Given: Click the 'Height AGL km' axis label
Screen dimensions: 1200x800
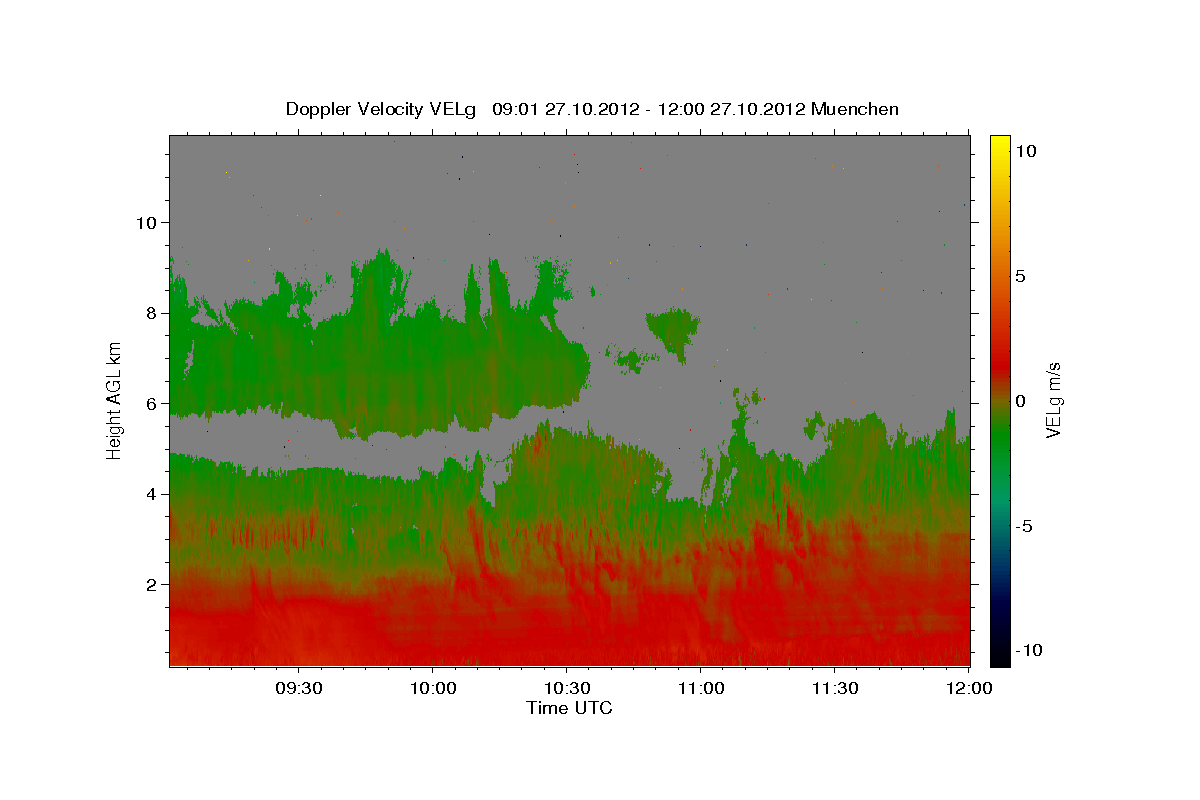Looking at the screenshot, I should point(115,399).
